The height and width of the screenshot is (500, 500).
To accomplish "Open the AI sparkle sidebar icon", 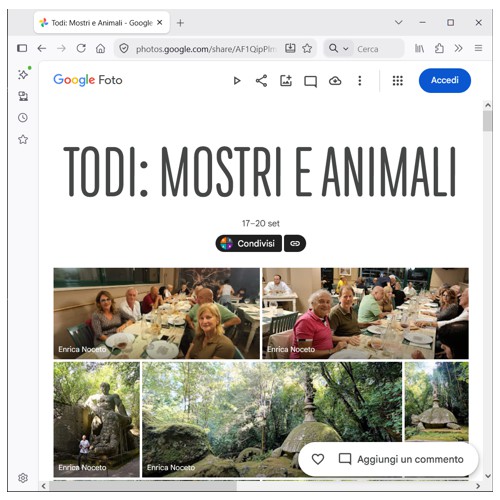I will pos(23,74).
